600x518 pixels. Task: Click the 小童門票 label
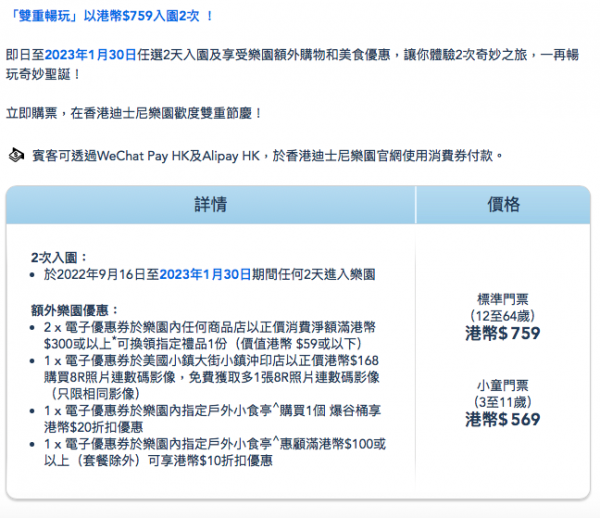503,385
